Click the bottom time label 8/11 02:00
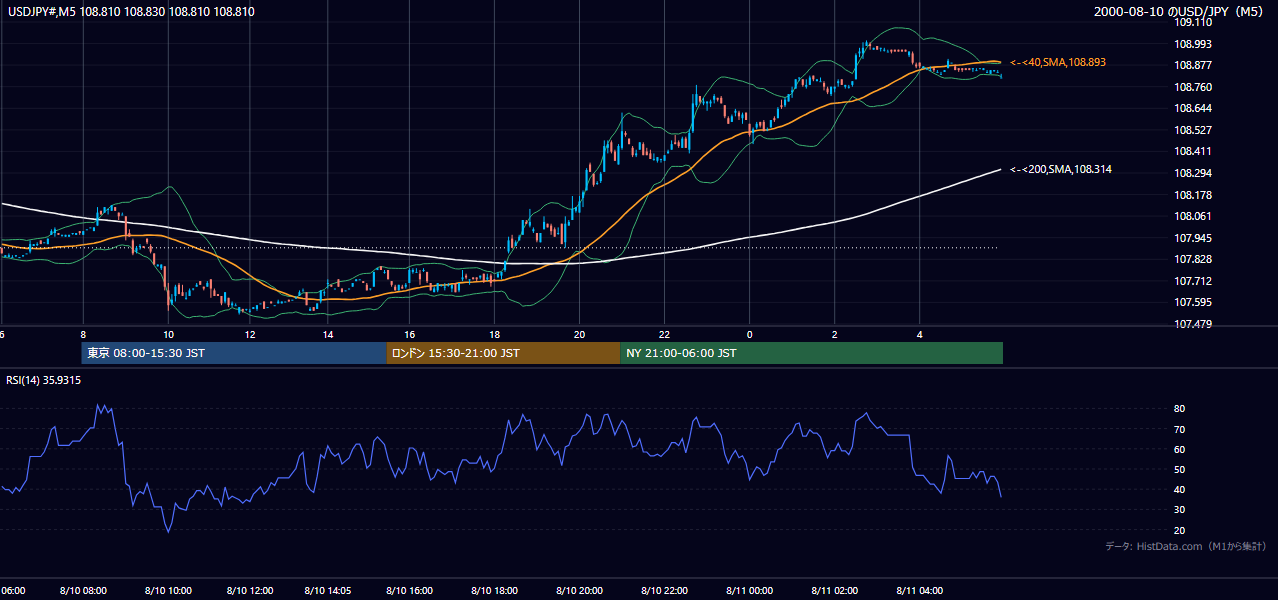1278x600 pixels. 834,590
